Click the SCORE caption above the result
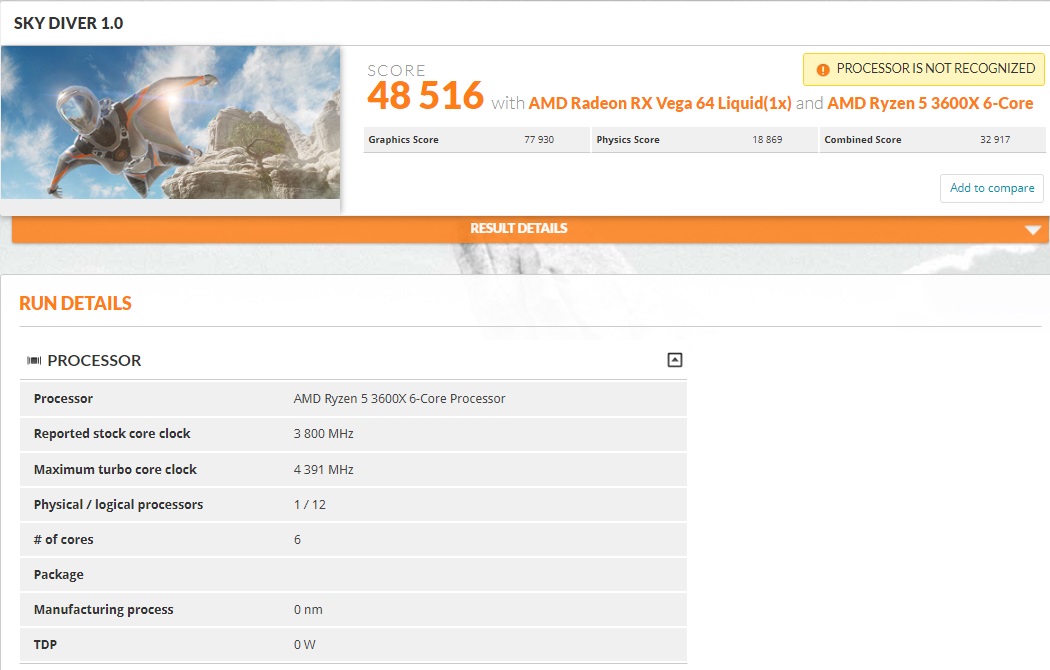Image resolution: width=1050 pixels, height=670 pixels. [x=396, y=70]
